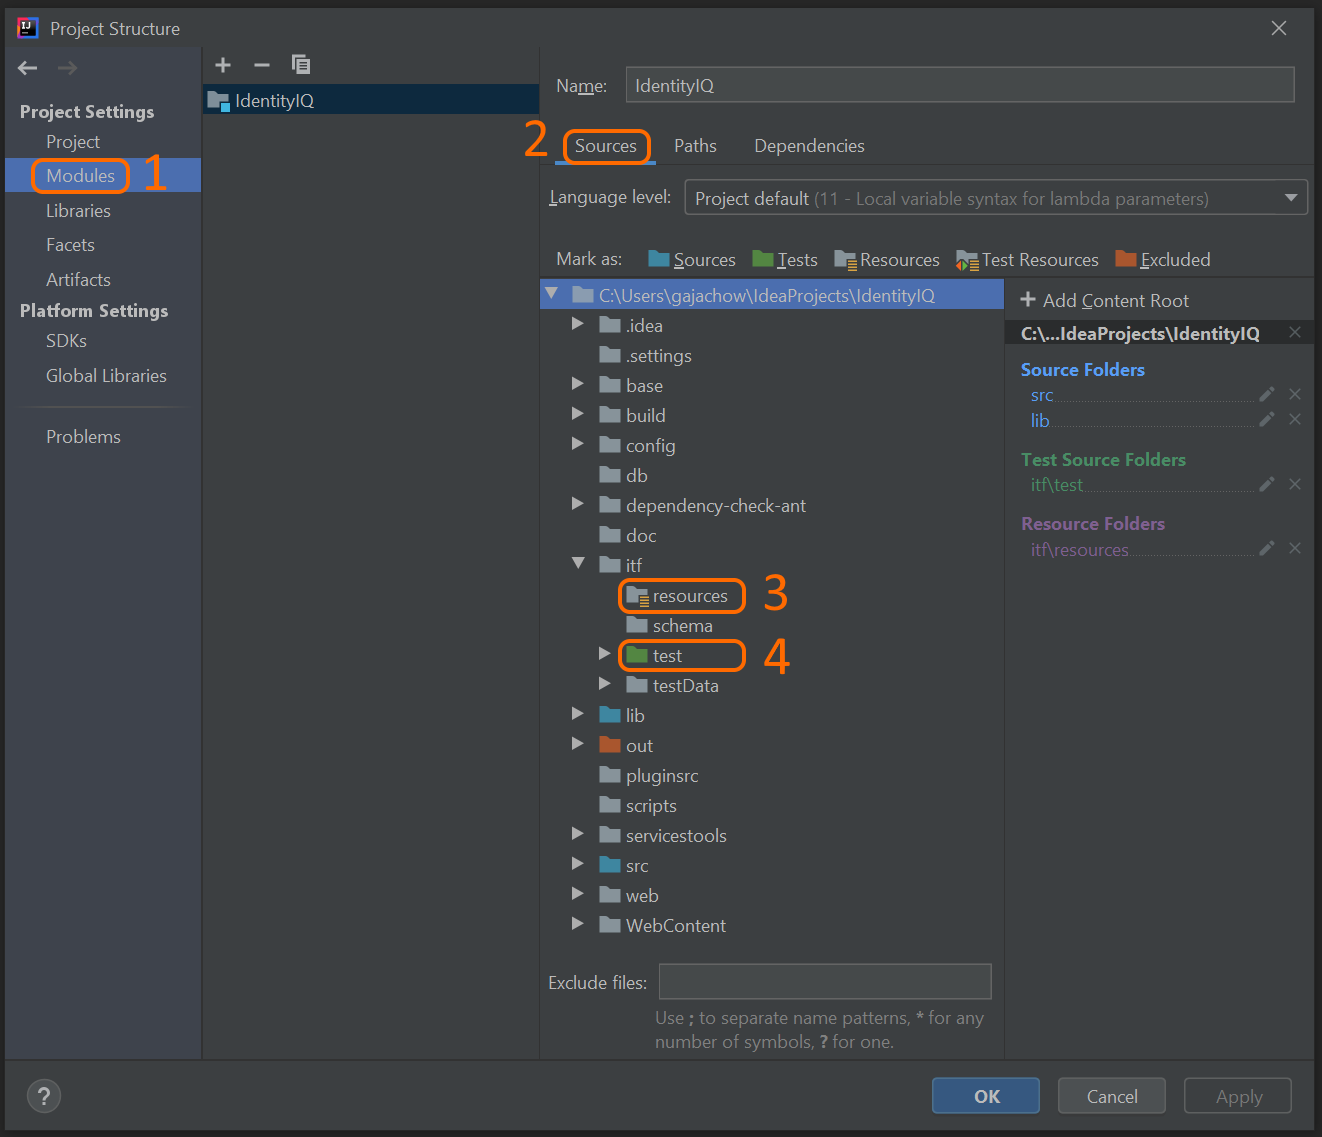Open help with question mark button

tap(44, 1096)
